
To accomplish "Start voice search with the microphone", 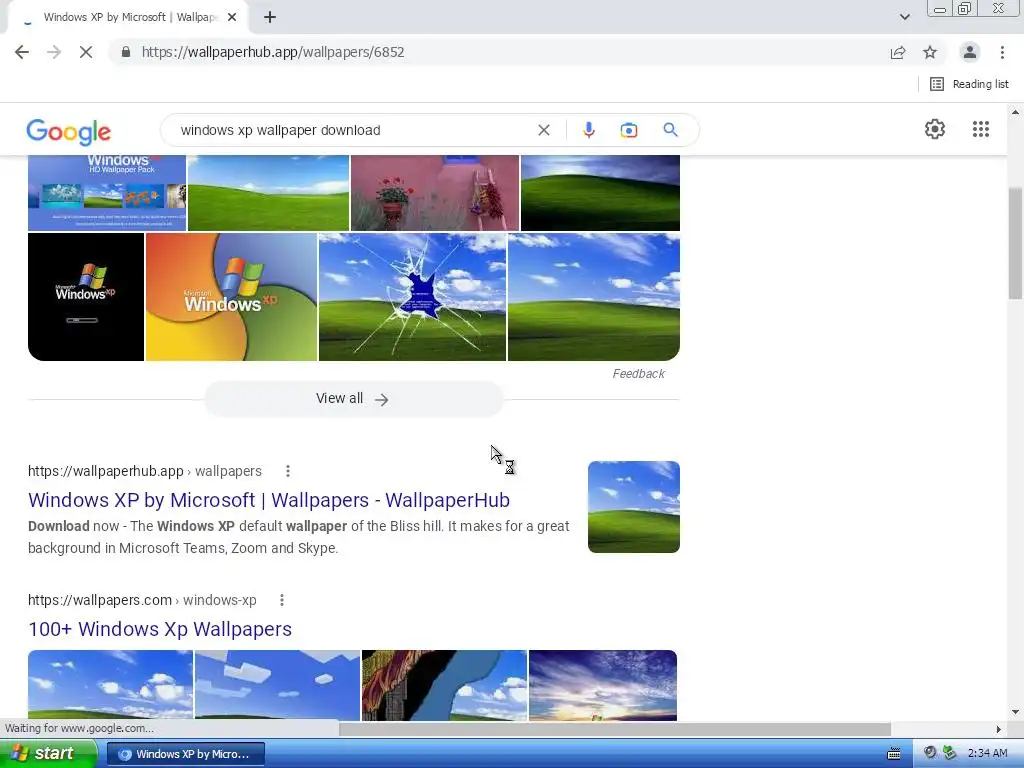I will pyautogui.click(x=588, y=130).
